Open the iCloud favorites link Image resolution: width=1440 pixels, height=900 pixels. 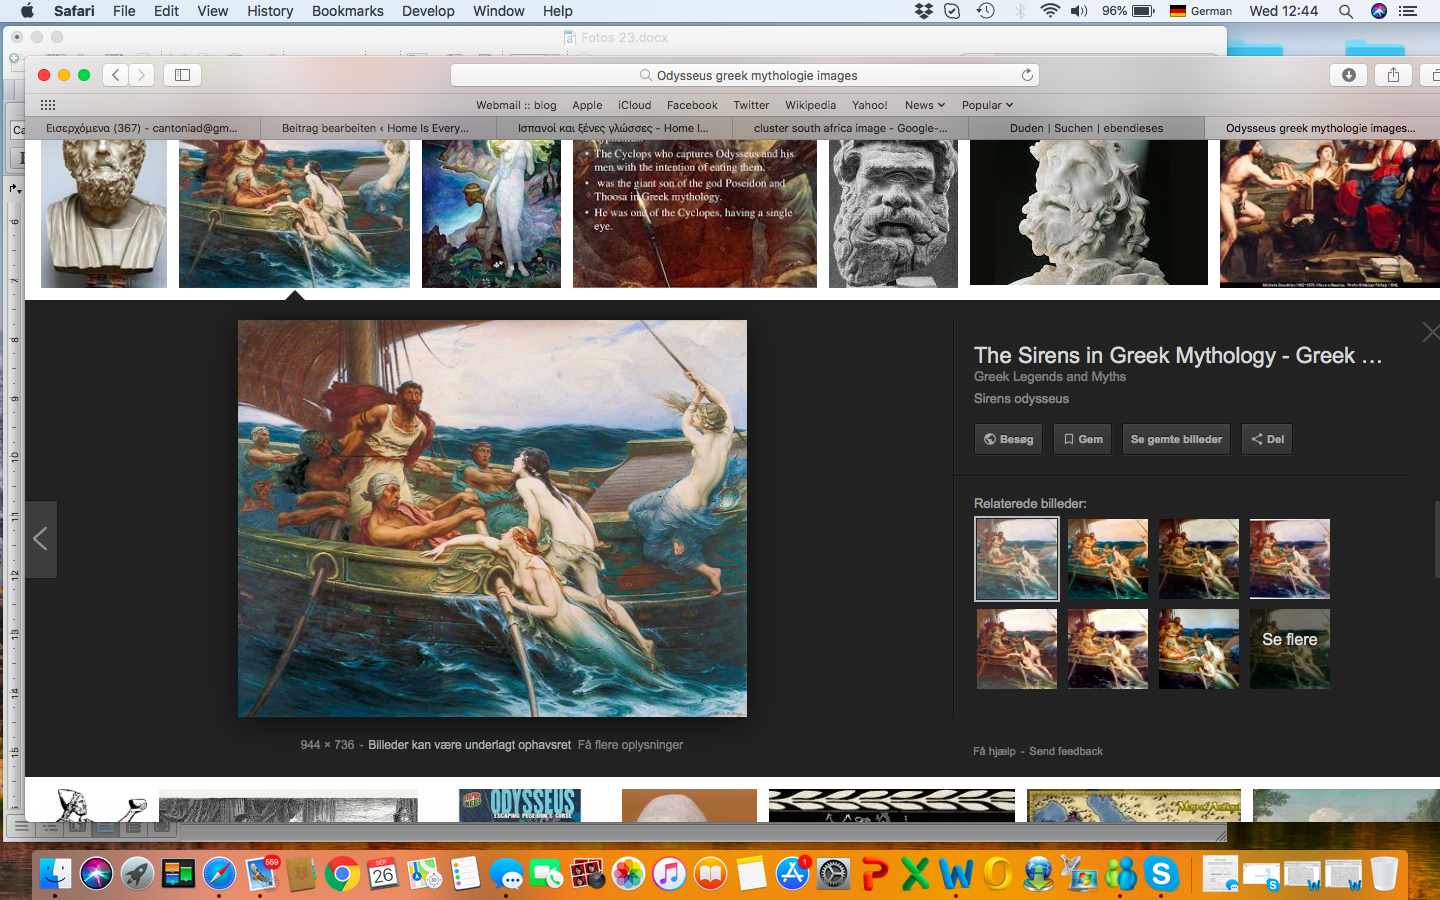coord(634,105)
